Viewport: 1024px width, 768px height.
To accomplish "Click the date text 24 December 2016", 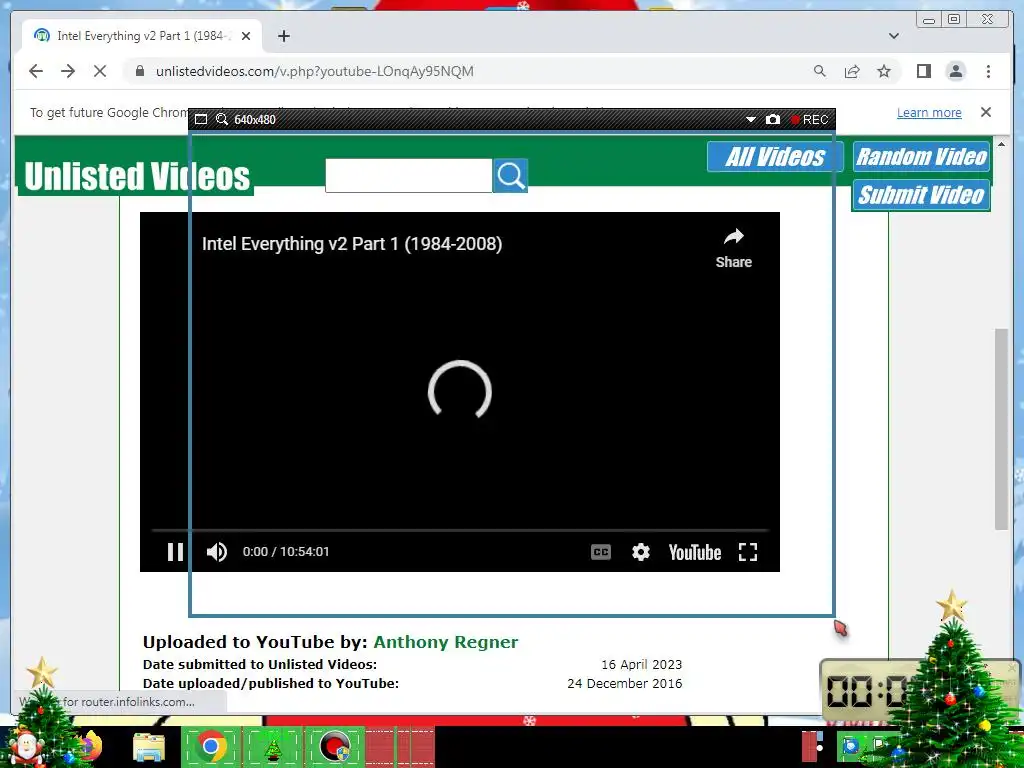I will coord(624,683).
